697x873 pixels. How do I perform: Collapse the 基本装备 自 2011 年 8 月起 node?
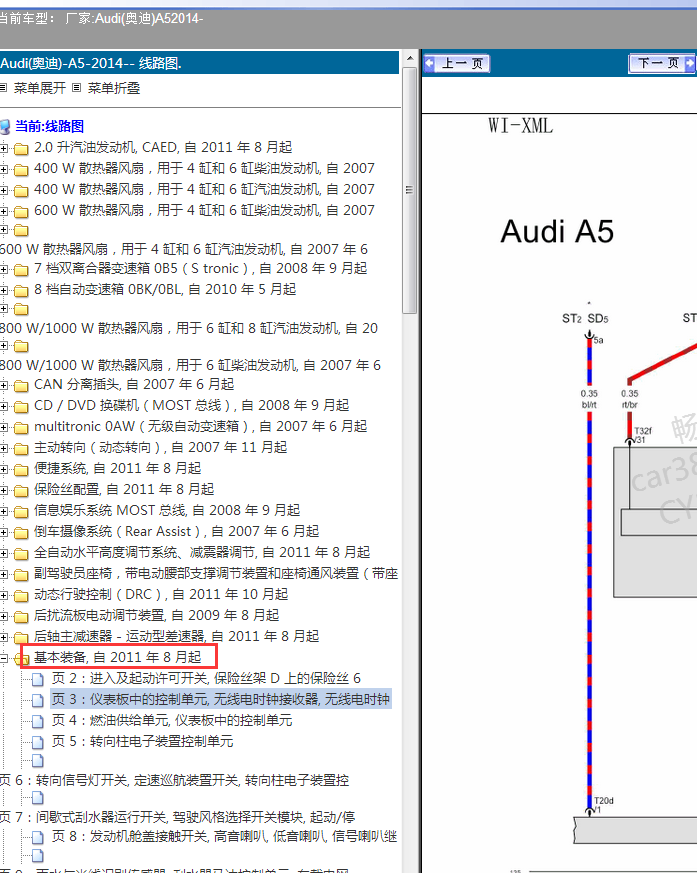coord(4,658)
